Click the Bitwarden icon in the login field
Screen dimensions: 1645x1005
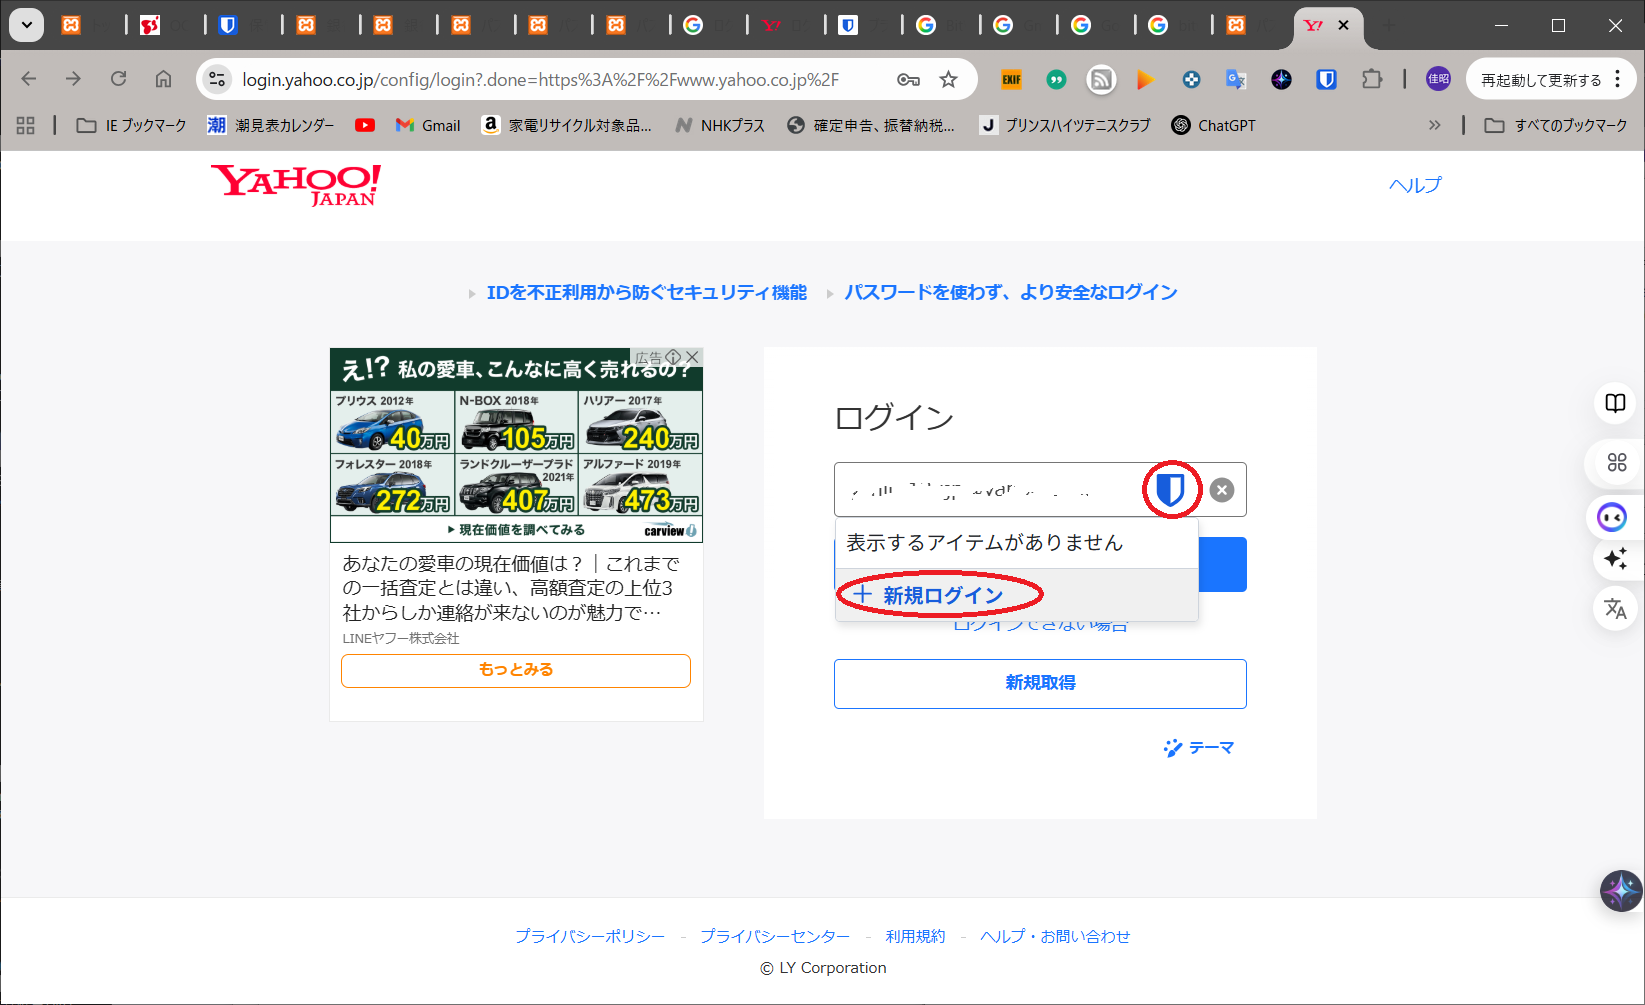(x=1170, y=490)
